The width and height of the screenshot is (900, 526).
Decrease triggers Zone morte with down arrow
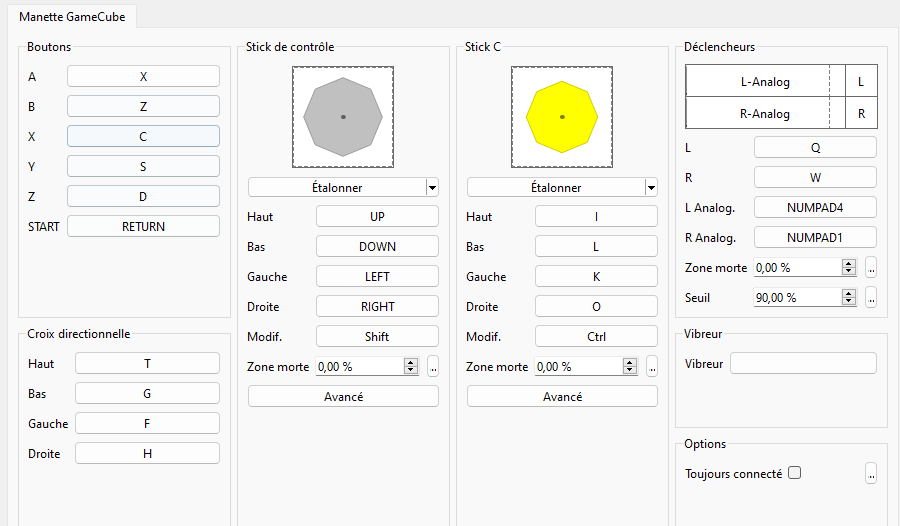tap(849, 271)
